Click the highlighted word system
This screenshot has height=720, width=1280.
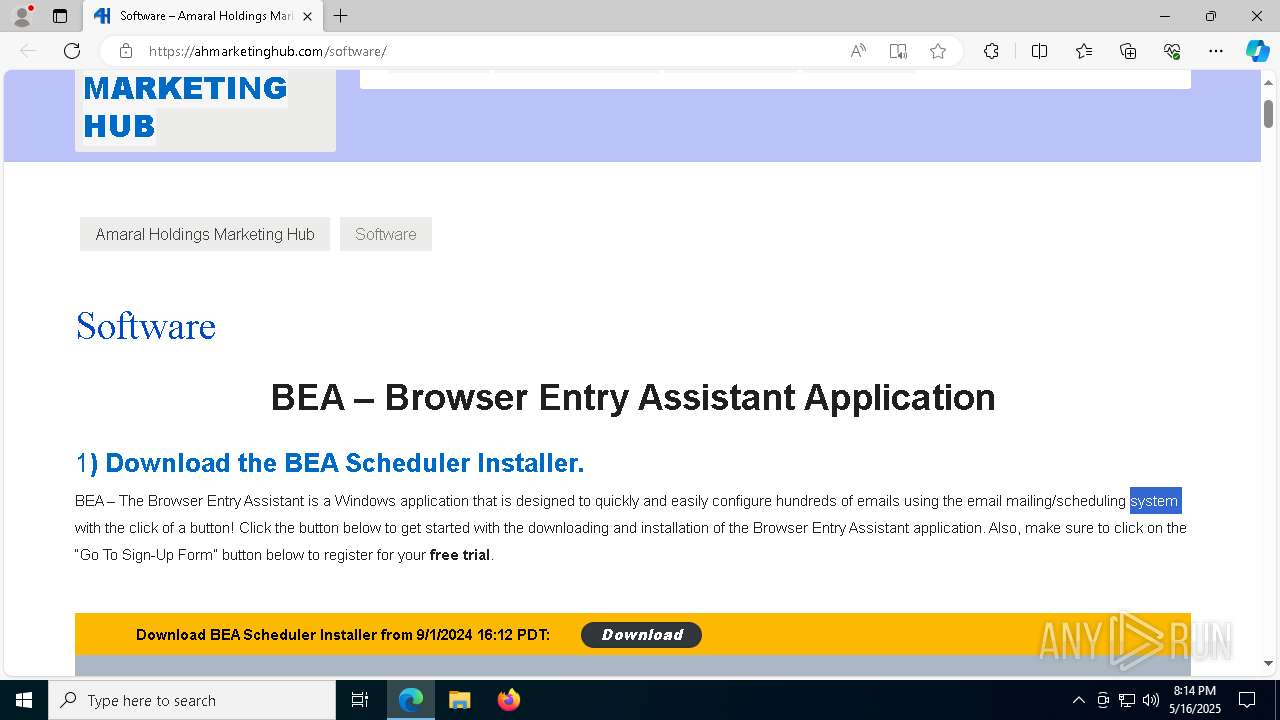[1155, 501]
